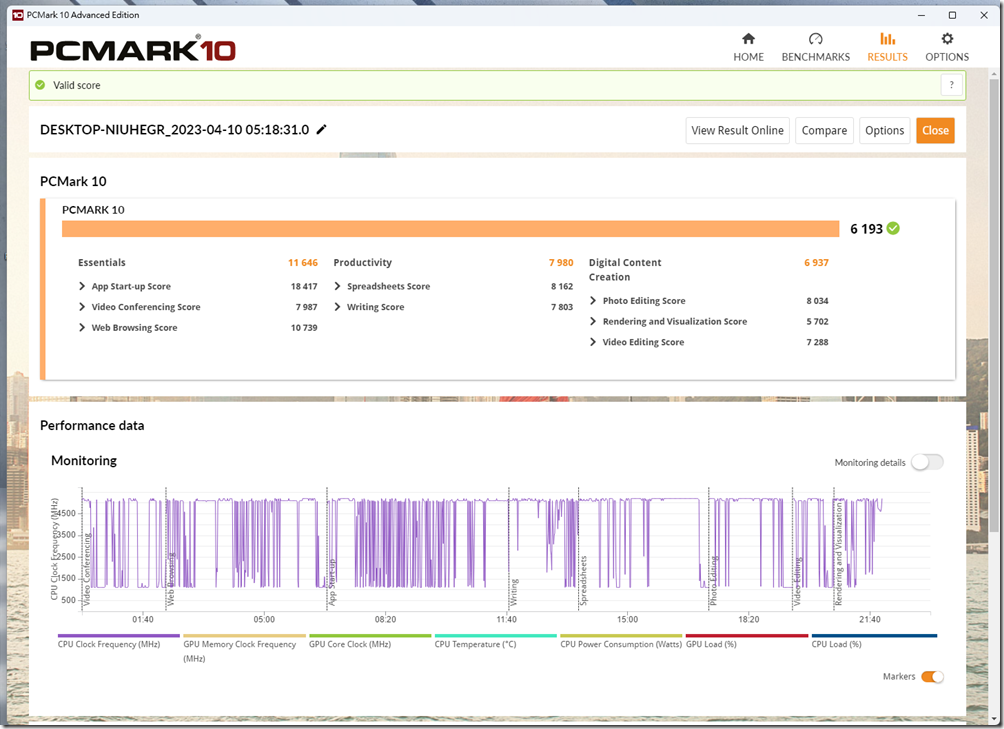1004x729 pixels.
Task: Click the pencil icon to rename result
Action: point(322,130)
